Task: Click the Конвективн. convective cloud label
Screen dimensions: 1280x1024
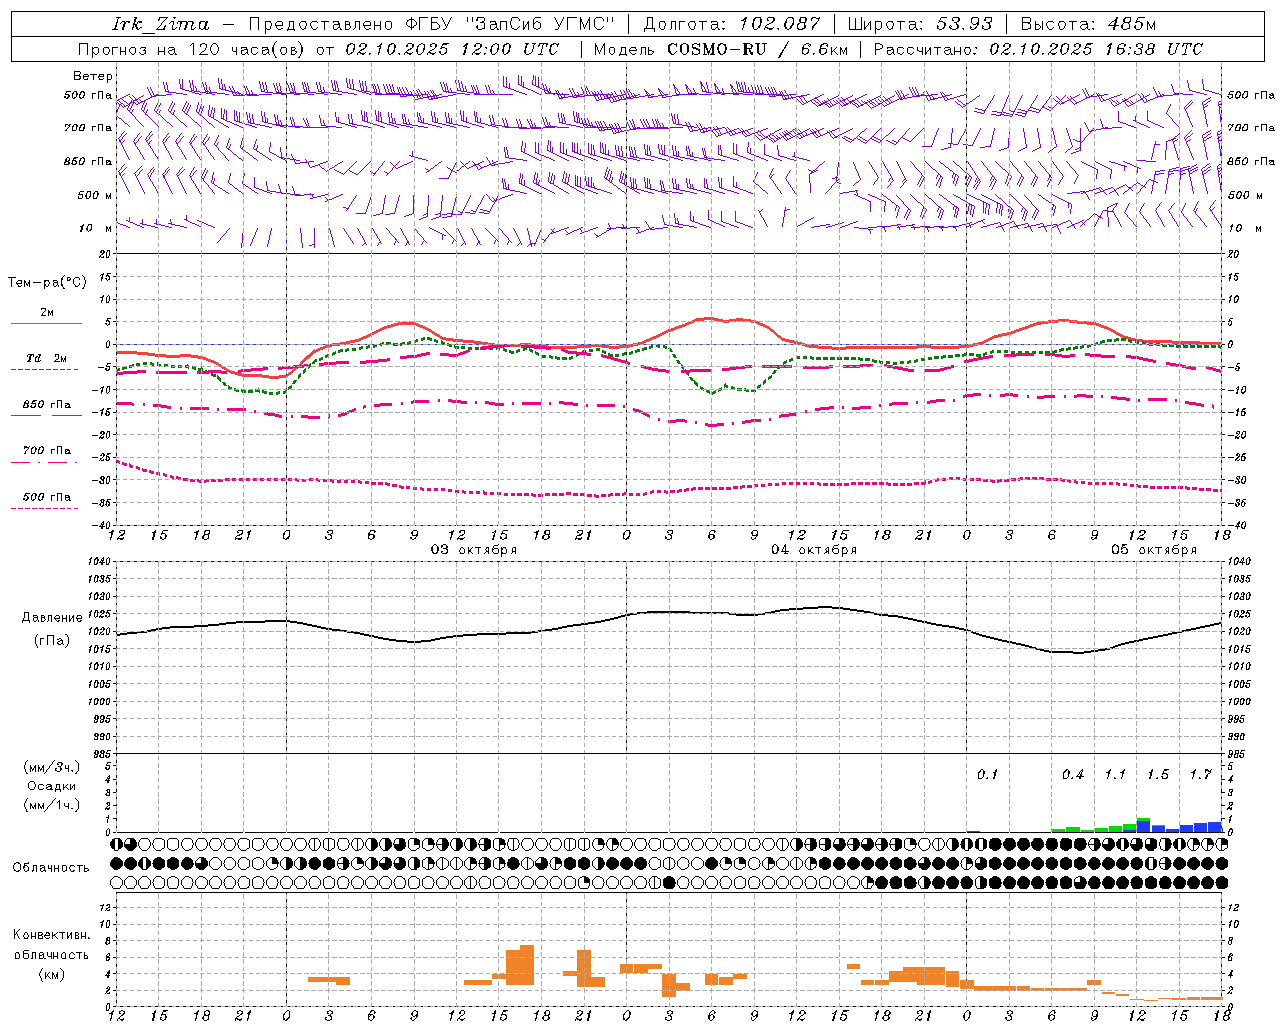Action: tap(52, 935)
